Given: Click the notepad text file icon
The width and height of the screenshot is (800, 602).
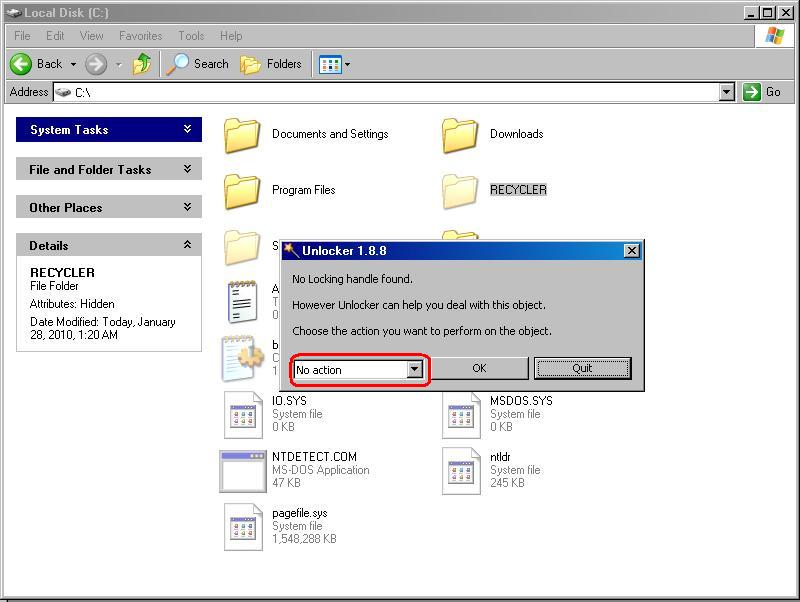Looking at the screenshot, I should [242, 301].
